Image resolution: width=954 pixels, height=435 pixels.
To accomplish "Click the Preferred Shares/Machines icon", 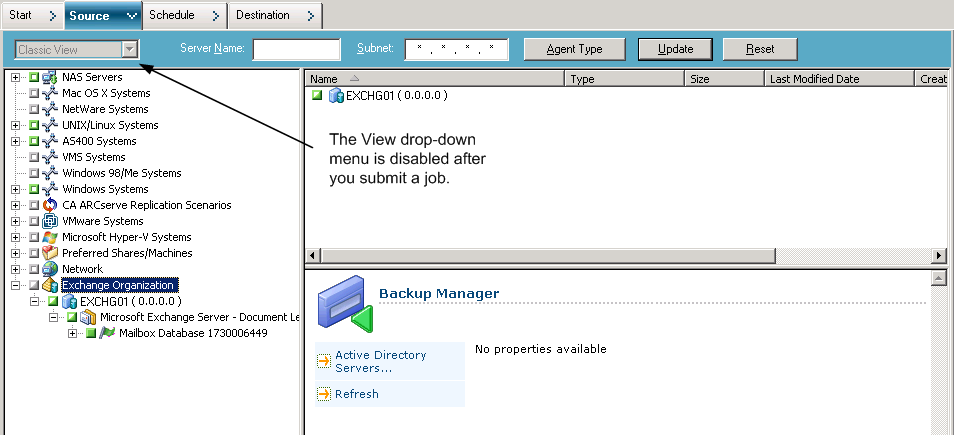I will pos(50,253).
